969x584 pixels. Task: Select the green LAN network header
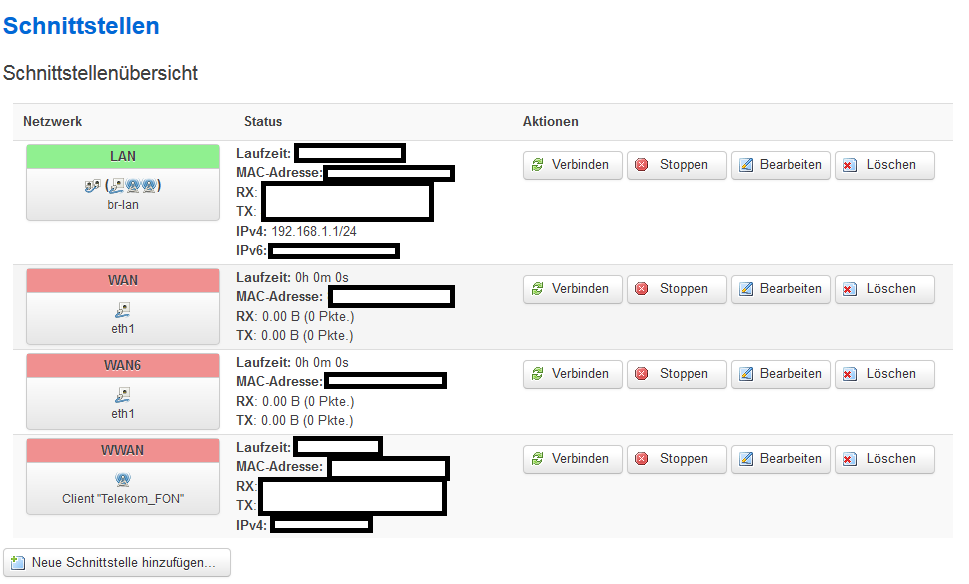(123, 156)
